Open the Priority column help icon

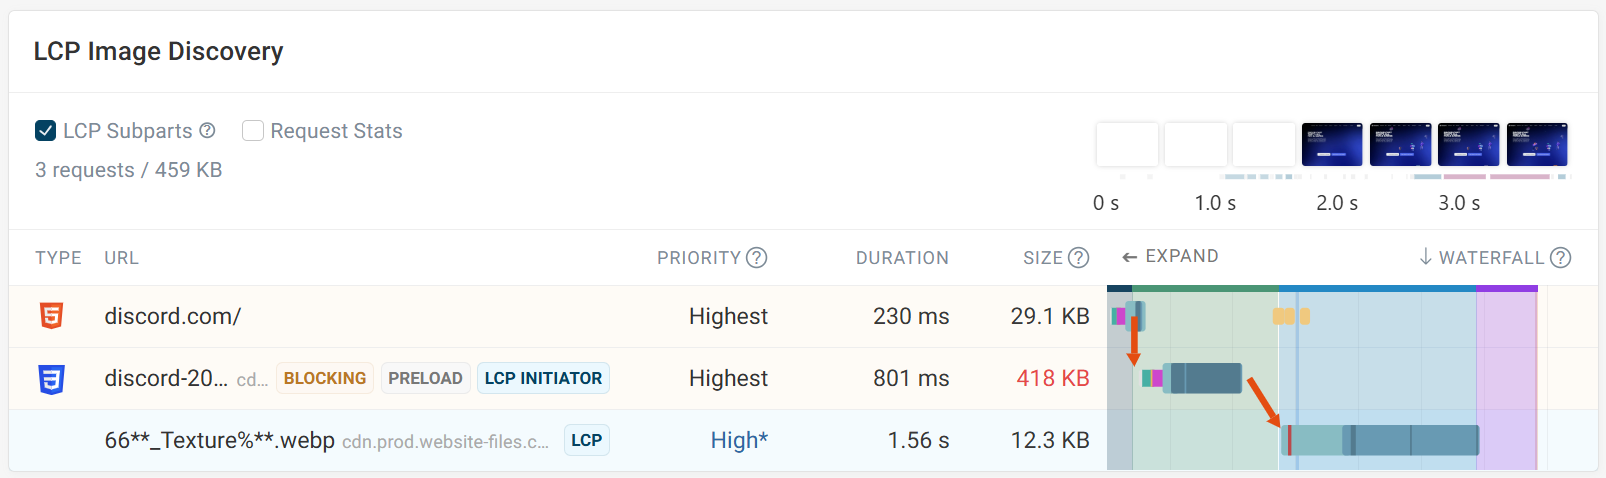(757, 258)
